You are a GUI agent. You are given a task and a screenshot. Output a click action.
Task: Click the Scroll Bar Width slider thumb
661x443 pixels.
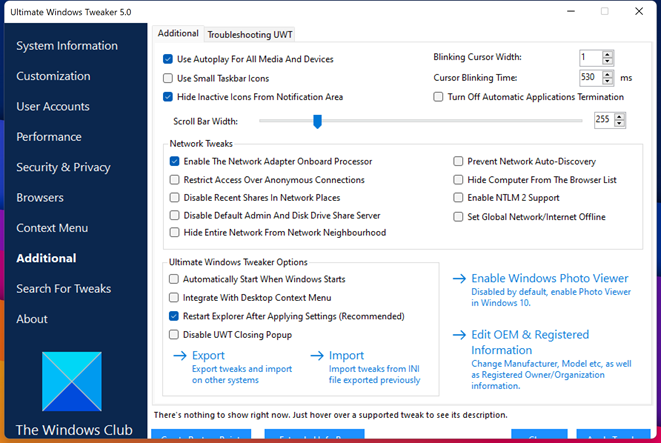(x=317, y=121)
